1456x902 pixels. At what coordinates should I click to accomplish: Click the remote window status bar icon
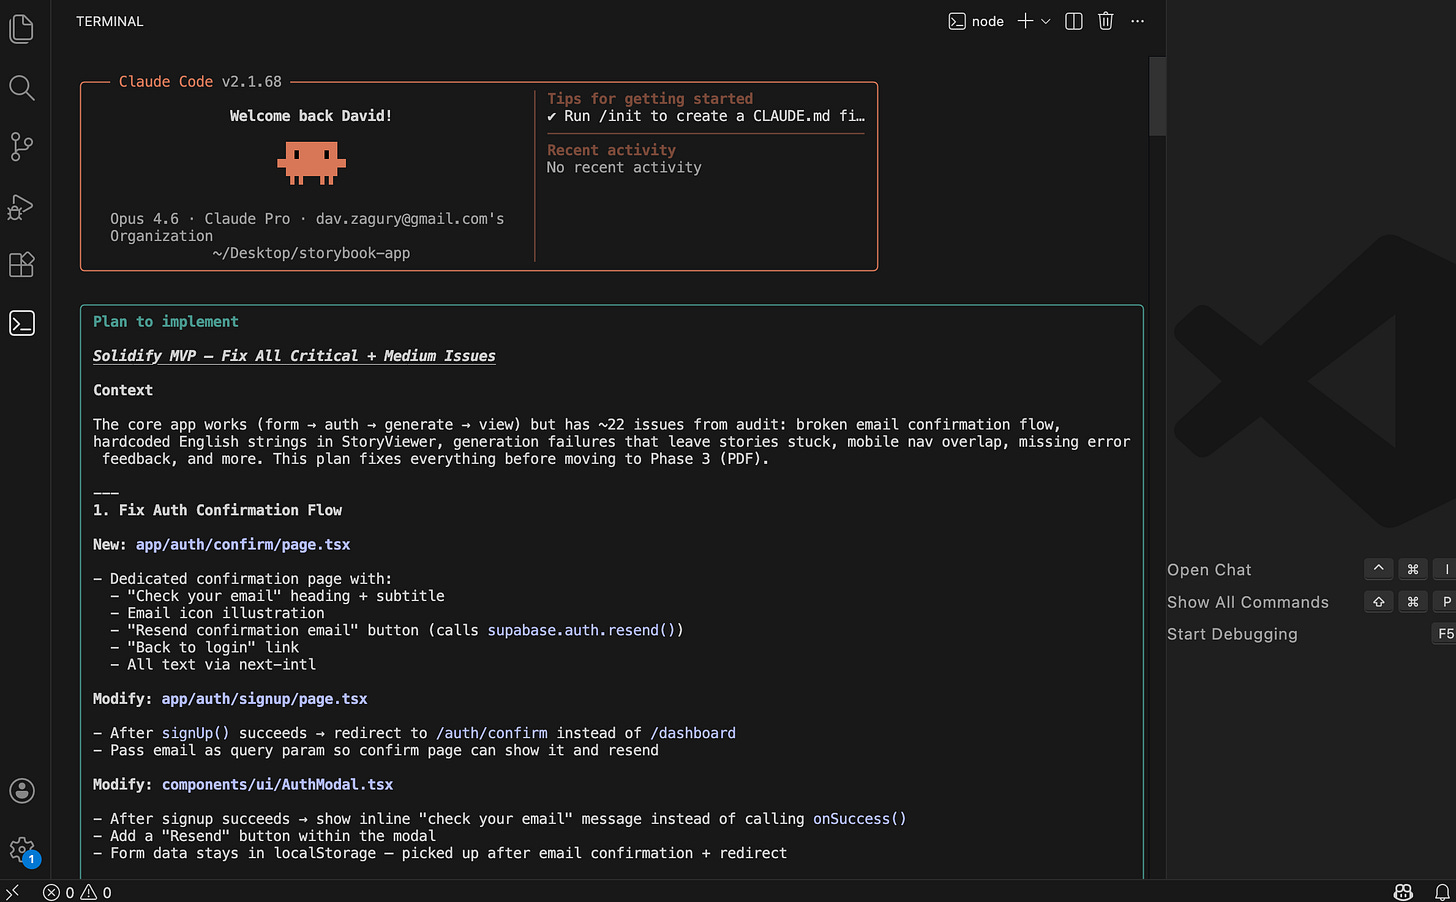pyautogui.click(x=12, y=892)
